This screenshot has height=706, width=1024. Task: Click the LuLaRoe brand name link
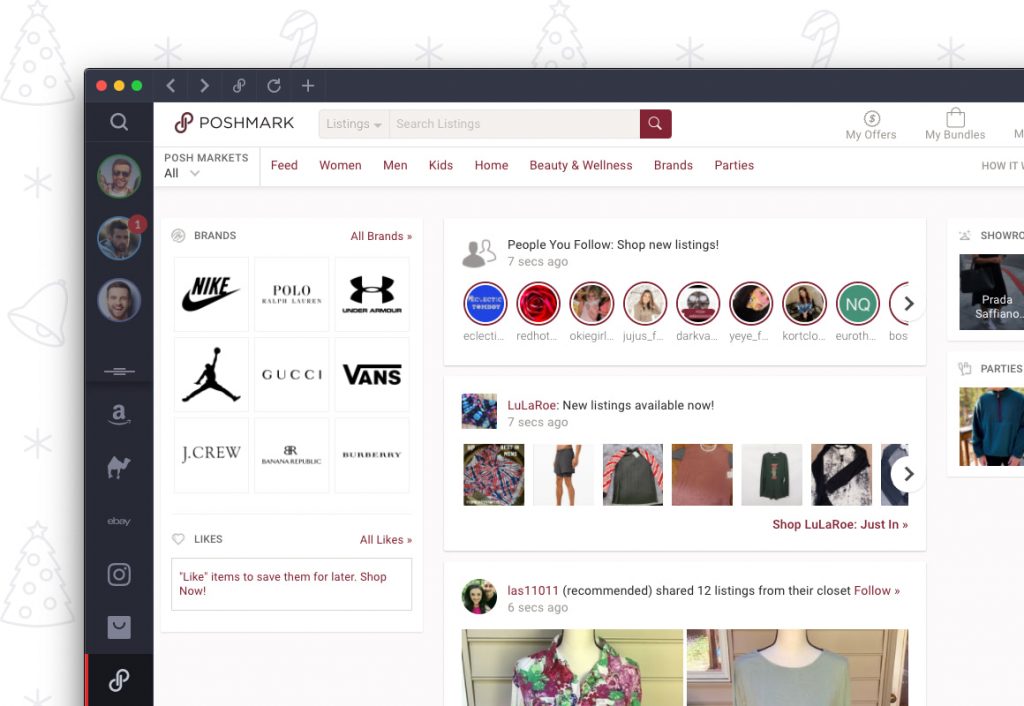532,405
